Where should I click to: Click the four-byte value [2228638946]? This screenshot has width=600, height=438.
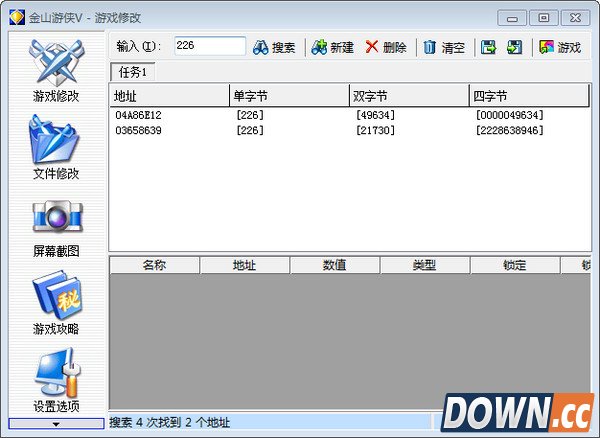(x=509, y=130)
